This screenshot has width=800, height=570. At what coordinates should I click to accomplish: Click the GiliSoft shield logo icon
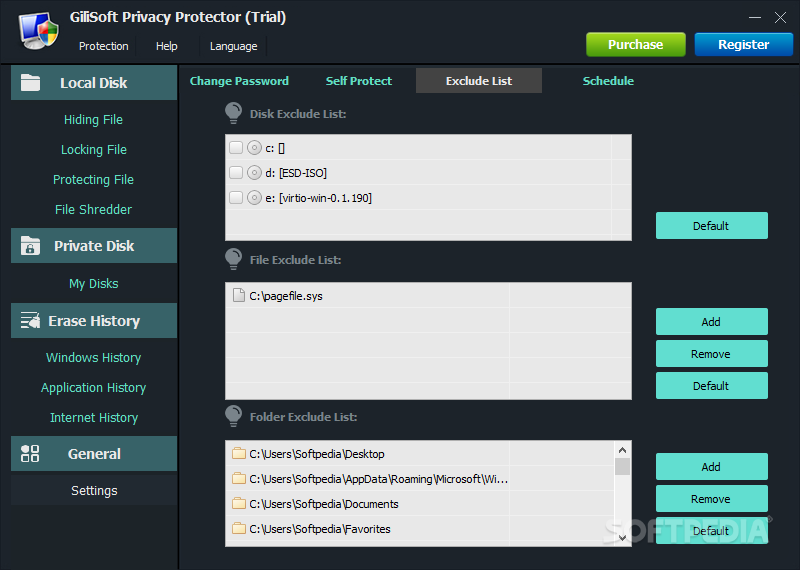tap(39, 32)
